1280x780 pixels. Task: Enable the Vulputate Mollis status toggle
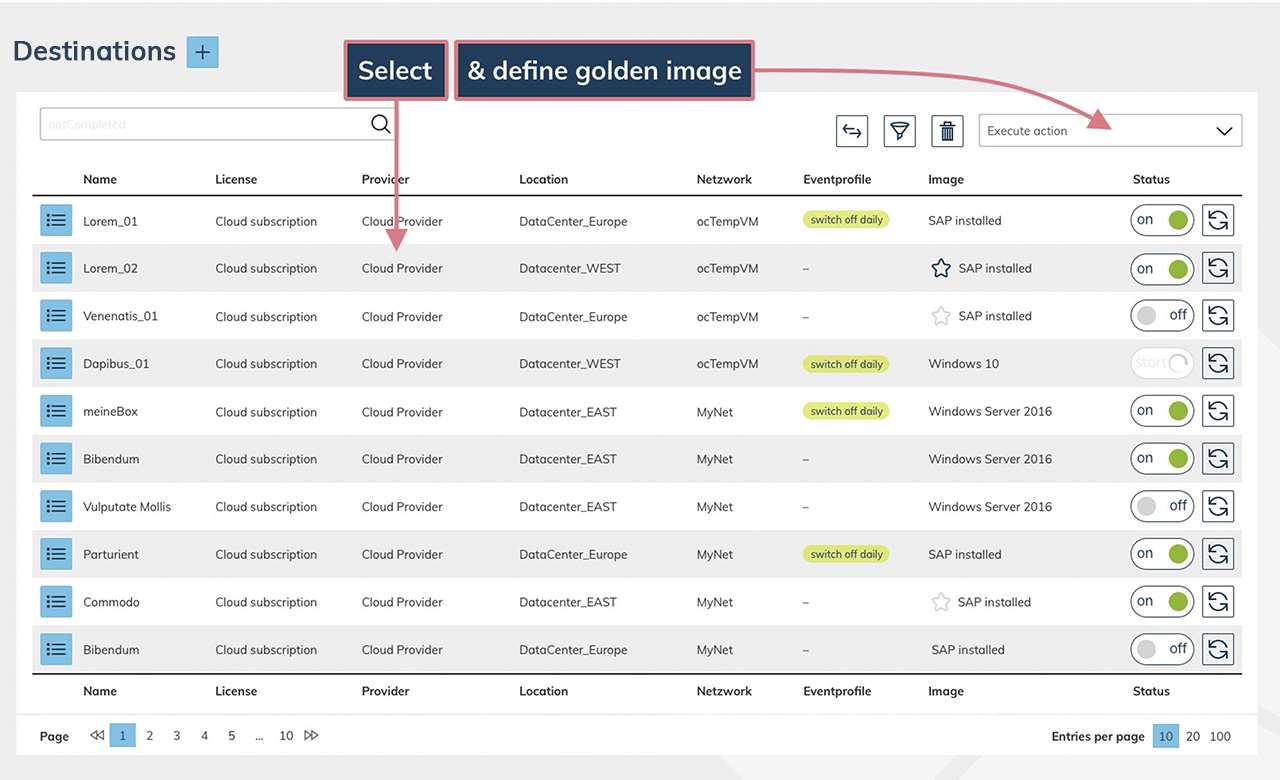[1162, 507]
